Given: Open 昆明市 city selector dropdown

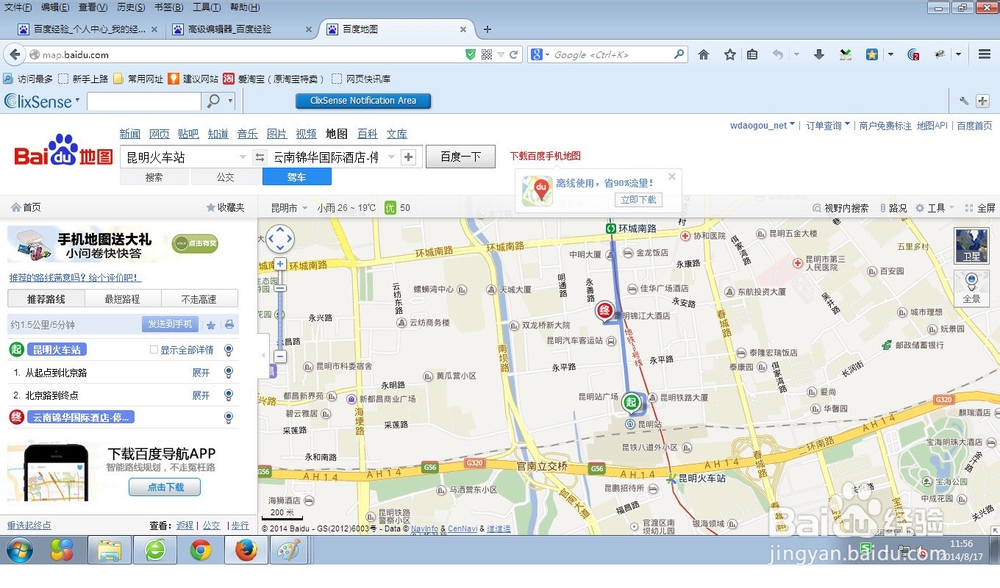Looking at the screenshot, I should click(289, 208).
